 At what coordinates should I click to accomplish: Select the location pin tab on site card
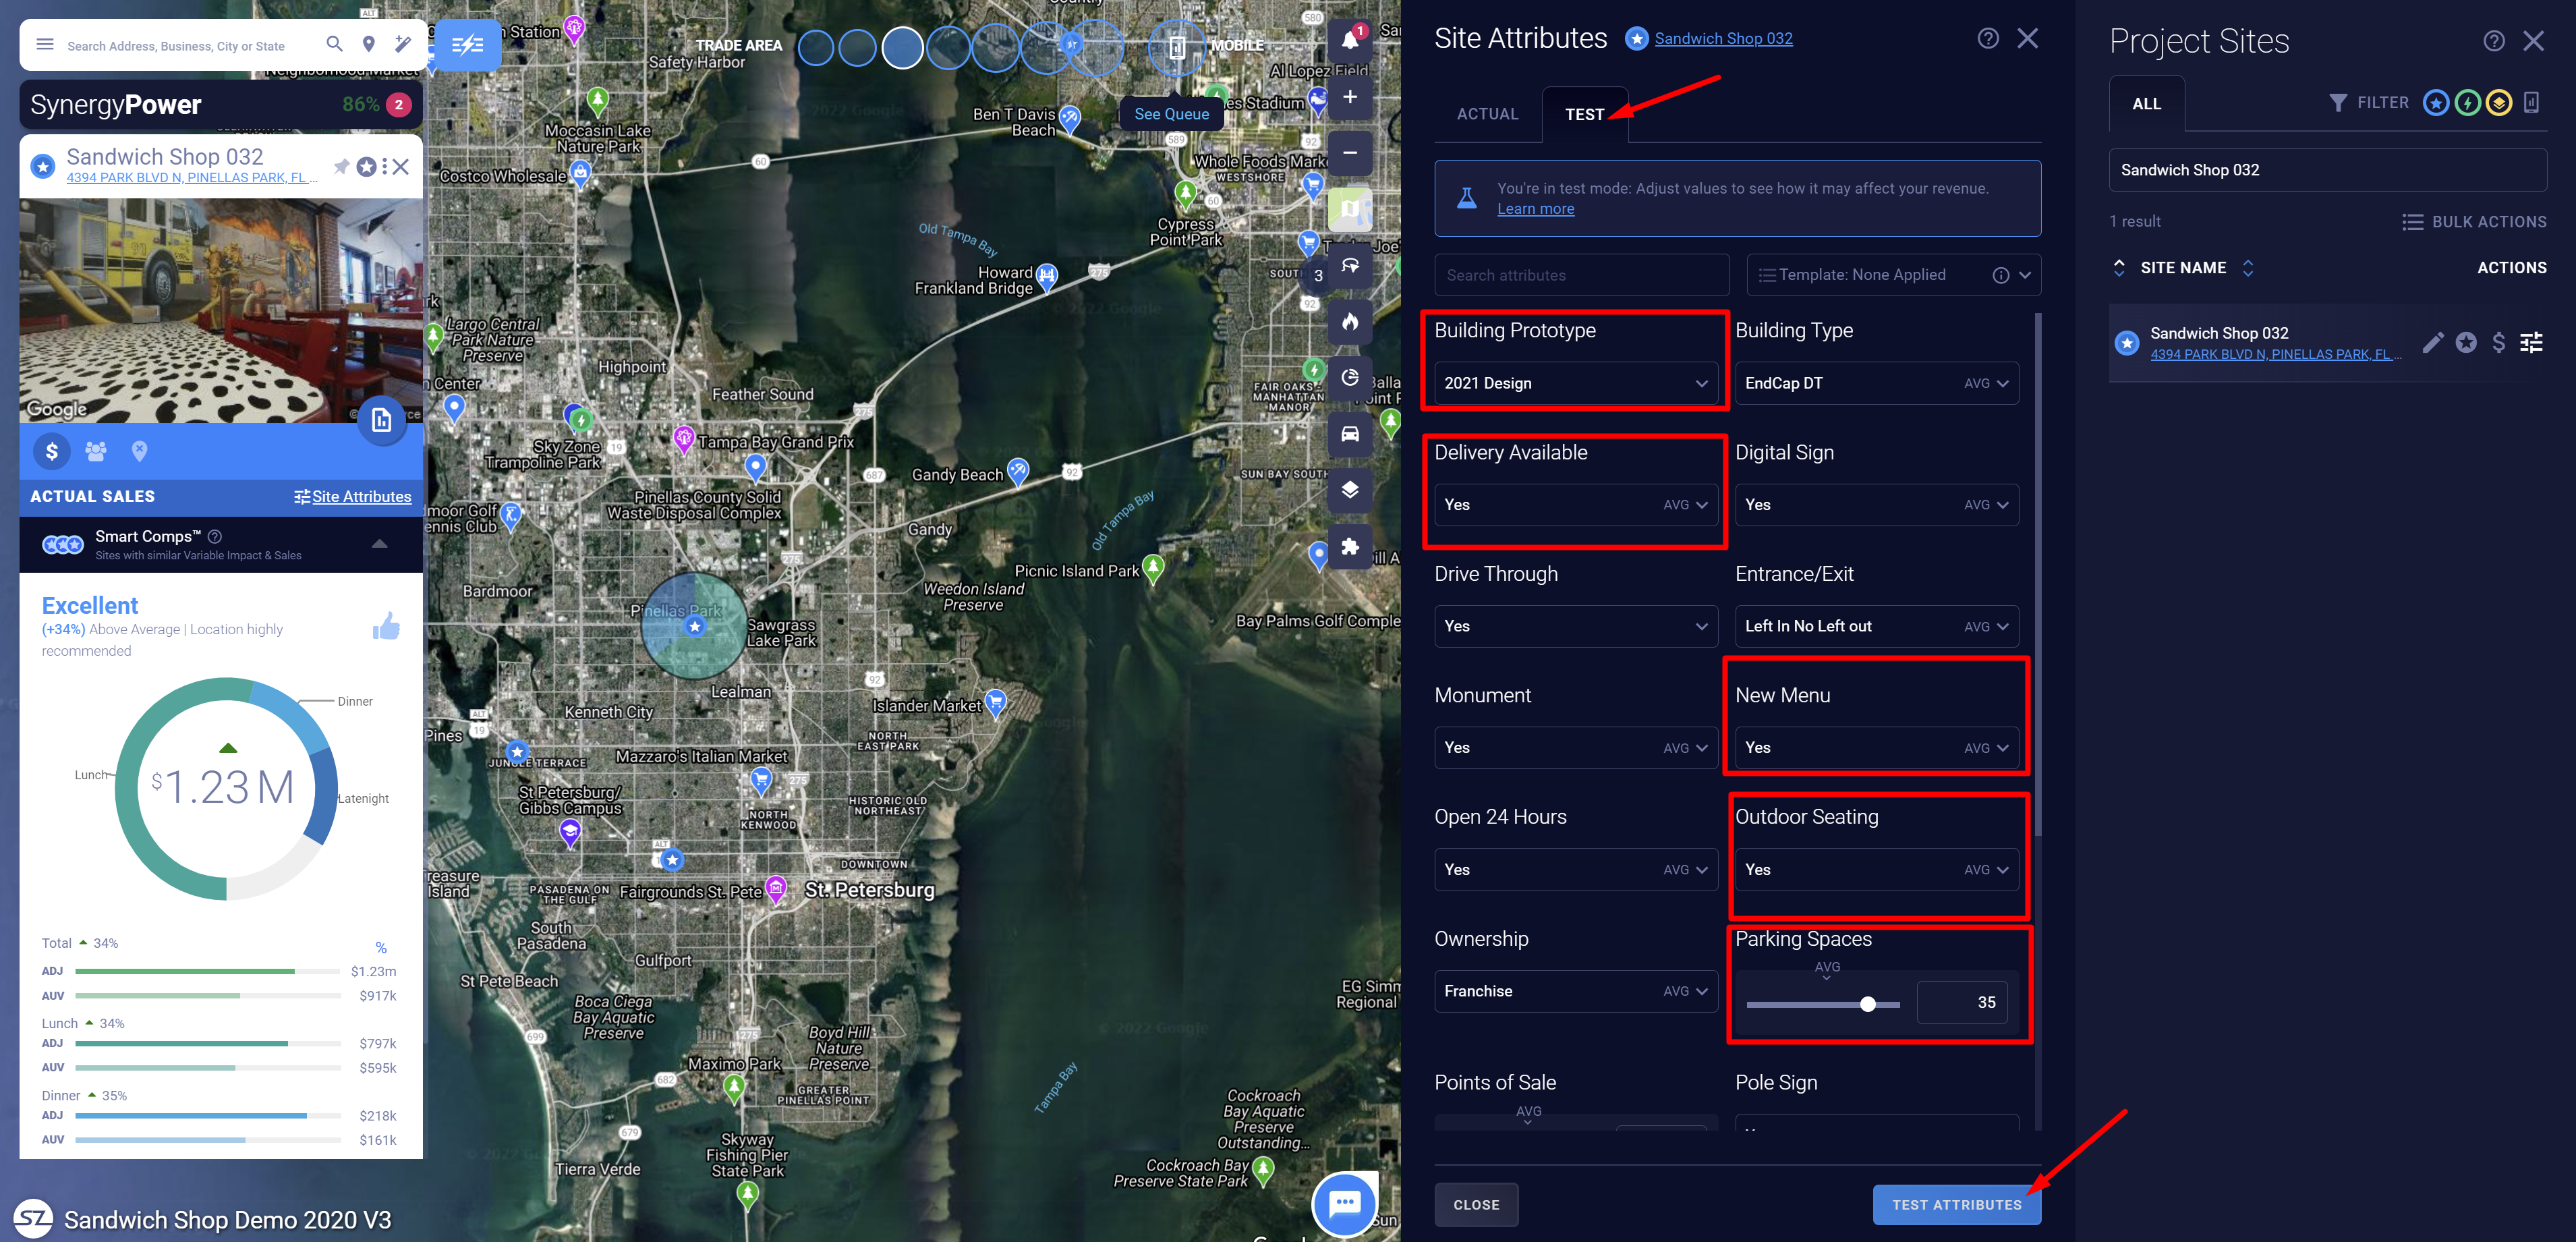[x=140, y=451]
